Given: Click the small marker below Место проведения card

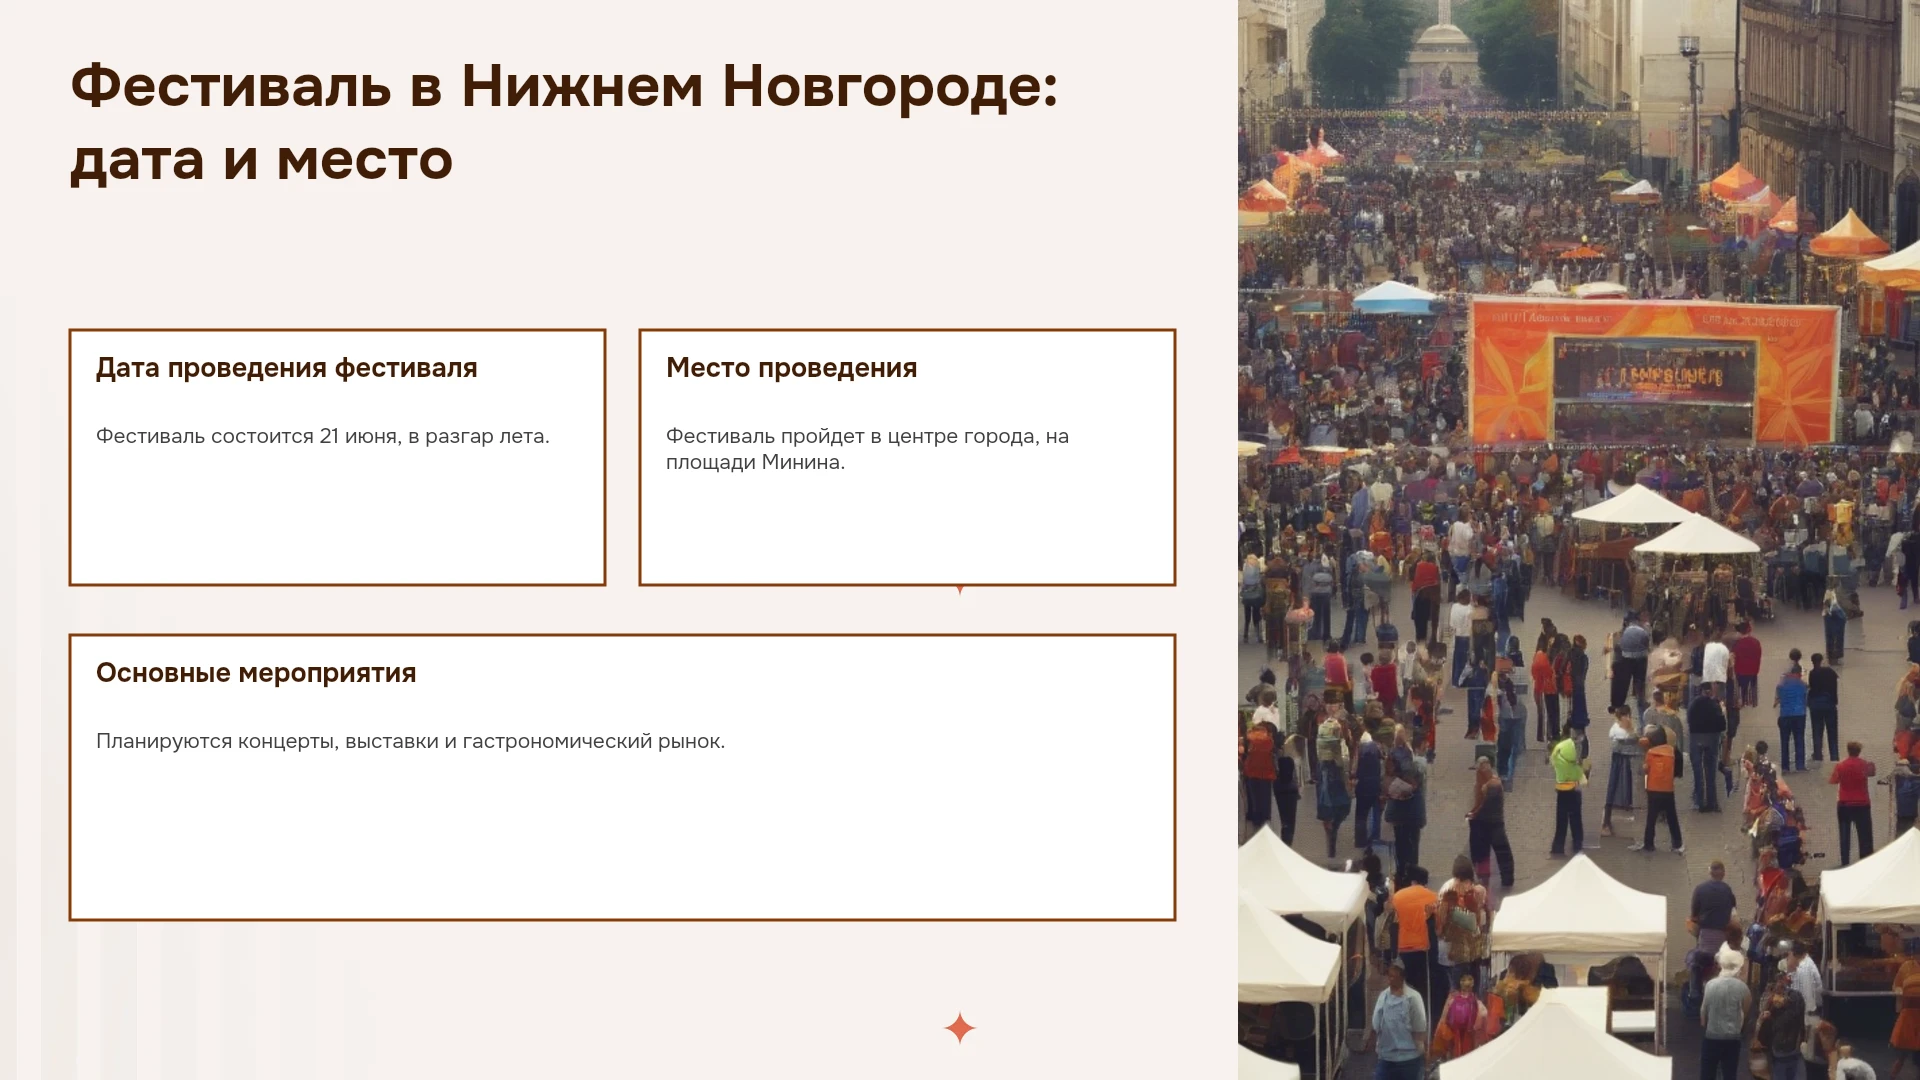Looking at the screenshot, I should [960, 590].
